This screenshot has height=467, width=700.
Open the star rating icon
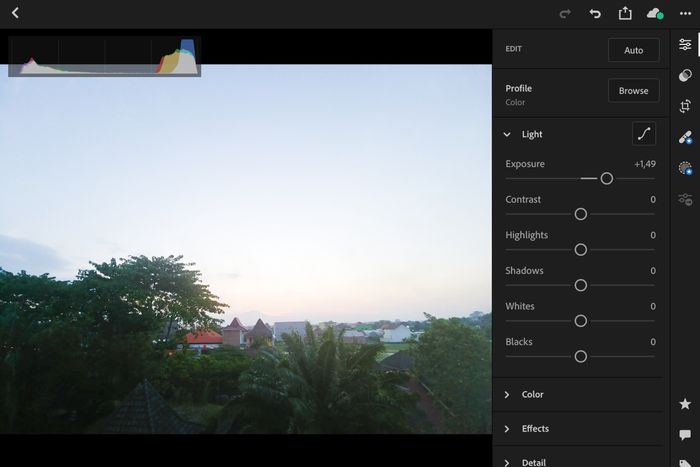coord(685,404)
